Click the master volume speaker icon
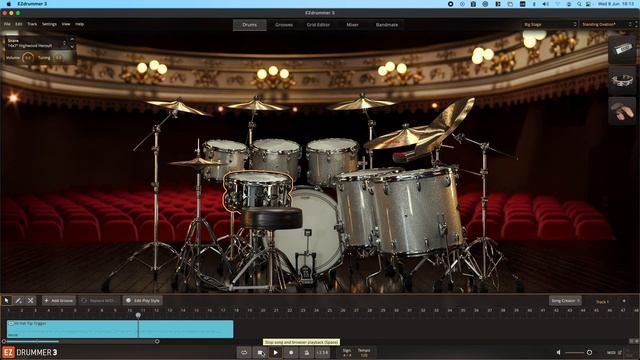The height and width of the screenshot is (360, 640). pyautogui.click(x=558, y=352)
